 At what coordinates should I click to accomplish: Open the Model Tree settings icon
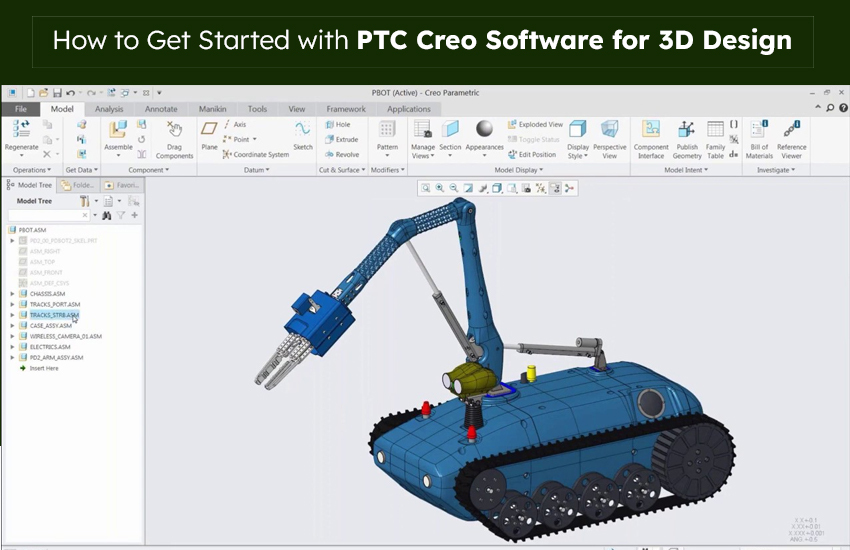[x=85, y=202]
